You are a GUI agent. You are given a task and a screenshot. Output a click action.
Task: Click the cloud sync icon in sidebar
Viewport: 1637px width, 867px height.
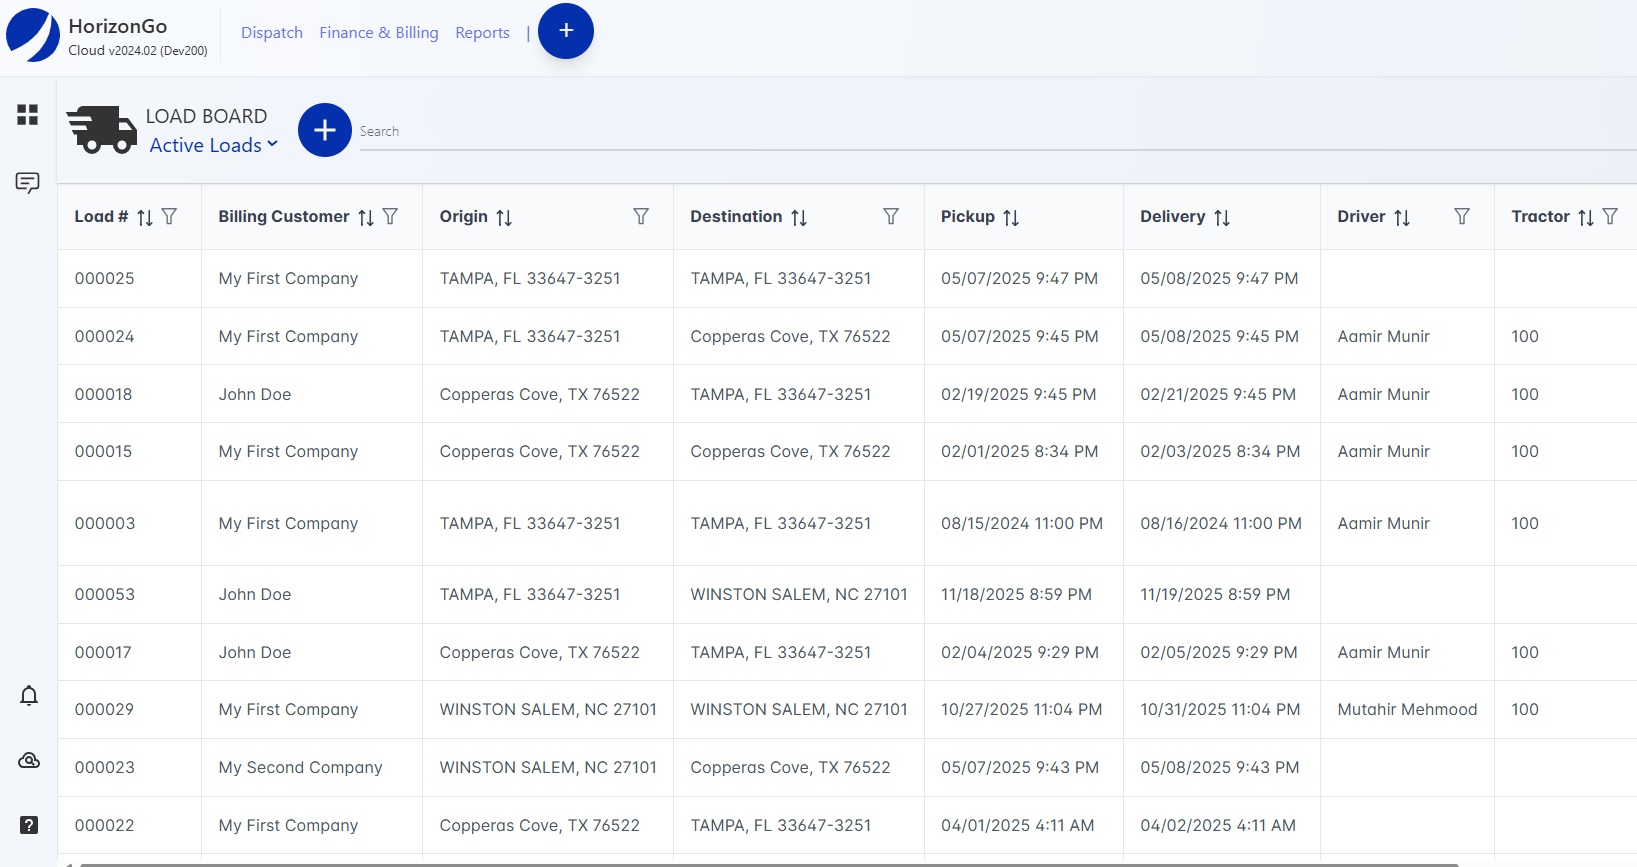29,761
